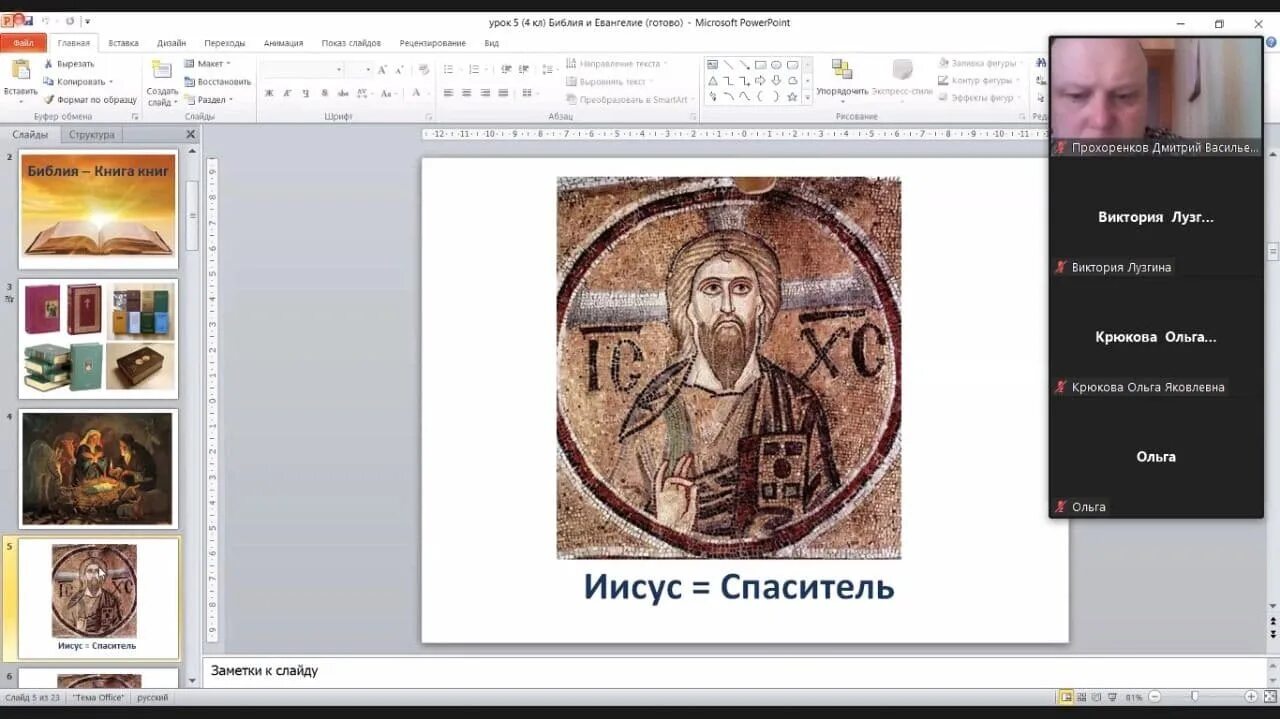Image resolution: width=1280 pixels, height=719 pixels.
Task: Apply bulleted list formatting
Action: click(x=450, y=70)
